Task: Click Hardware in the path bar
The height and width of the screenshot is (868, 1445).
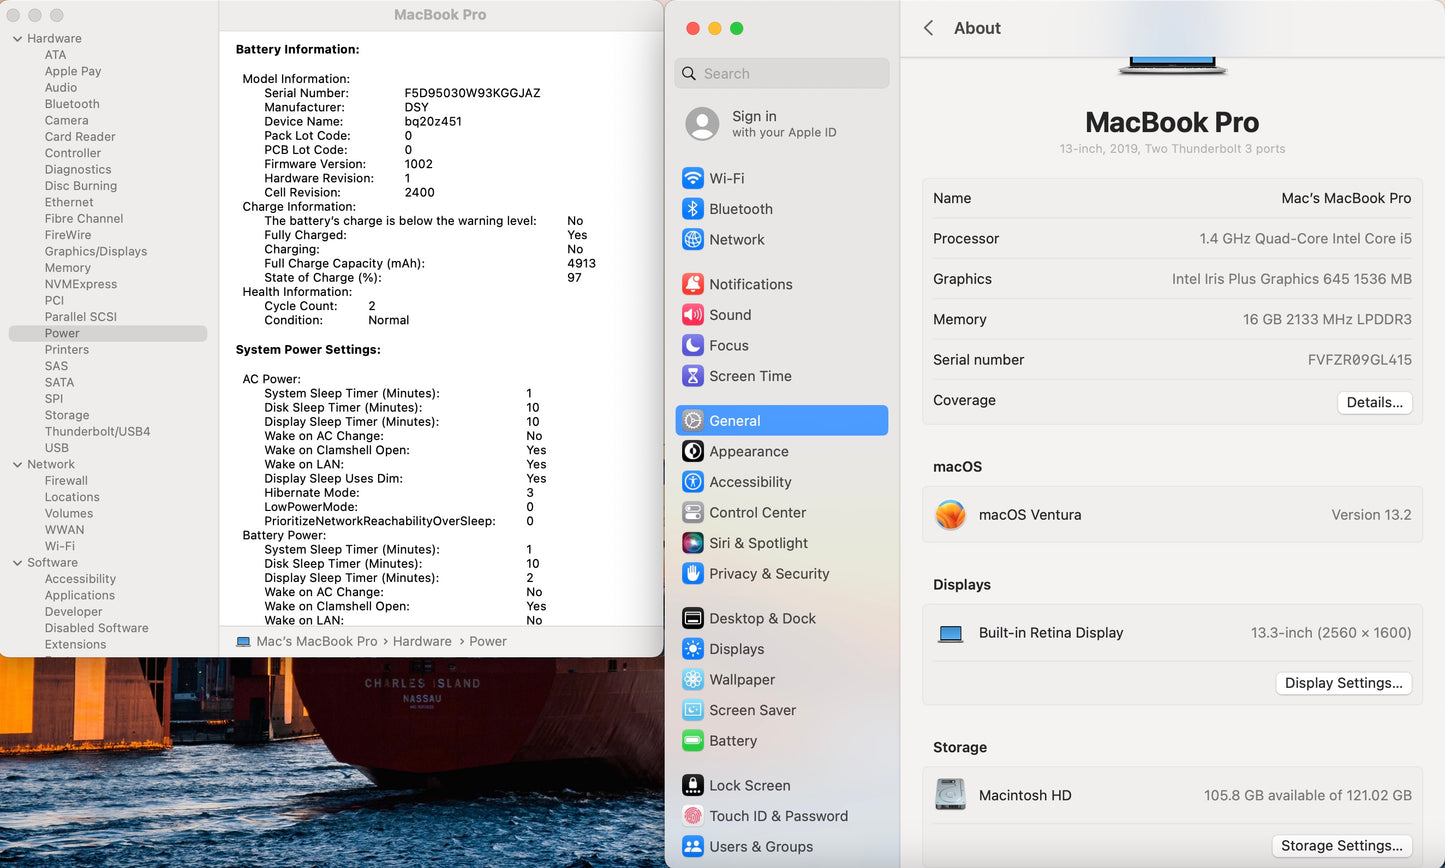Action: pyautogui.click(x=422, y=641)
